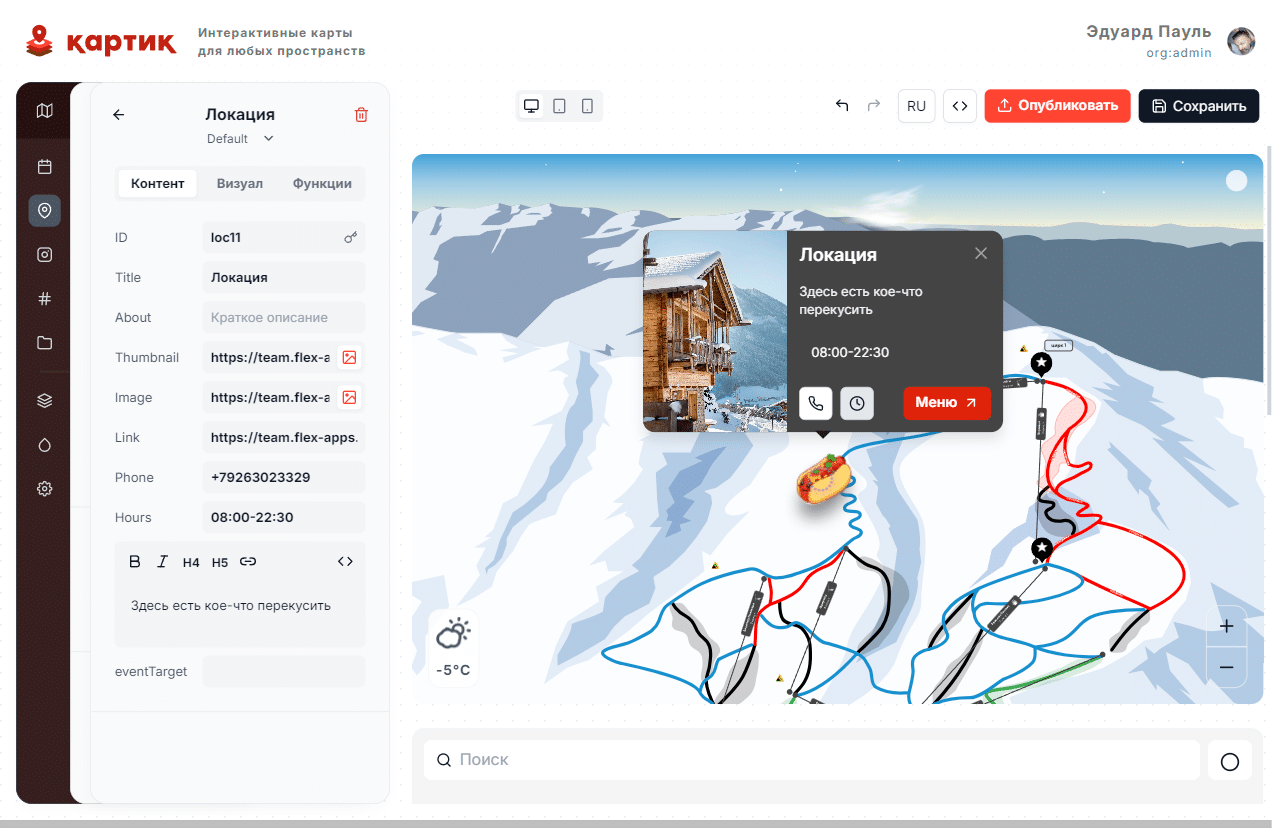Screen dimensions: 1278x828
Task: Open the droplet icon in sidebar
Action: (44, 445)
